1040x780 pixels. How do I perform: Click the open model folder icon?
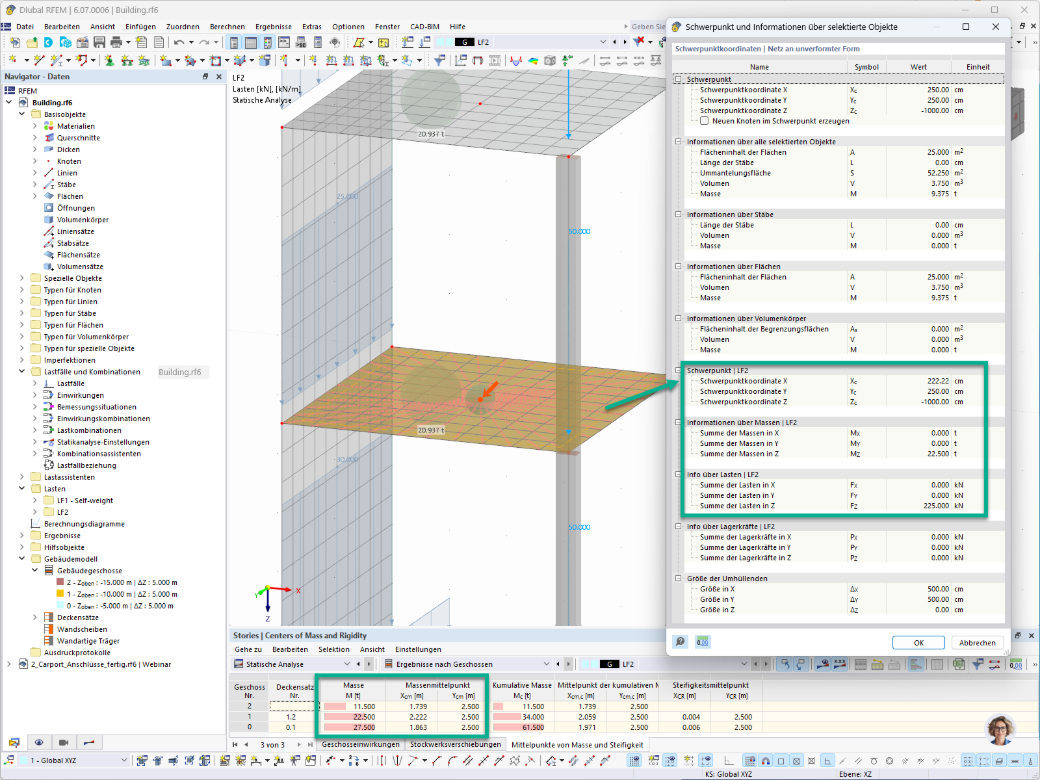(x=32, y=42)
